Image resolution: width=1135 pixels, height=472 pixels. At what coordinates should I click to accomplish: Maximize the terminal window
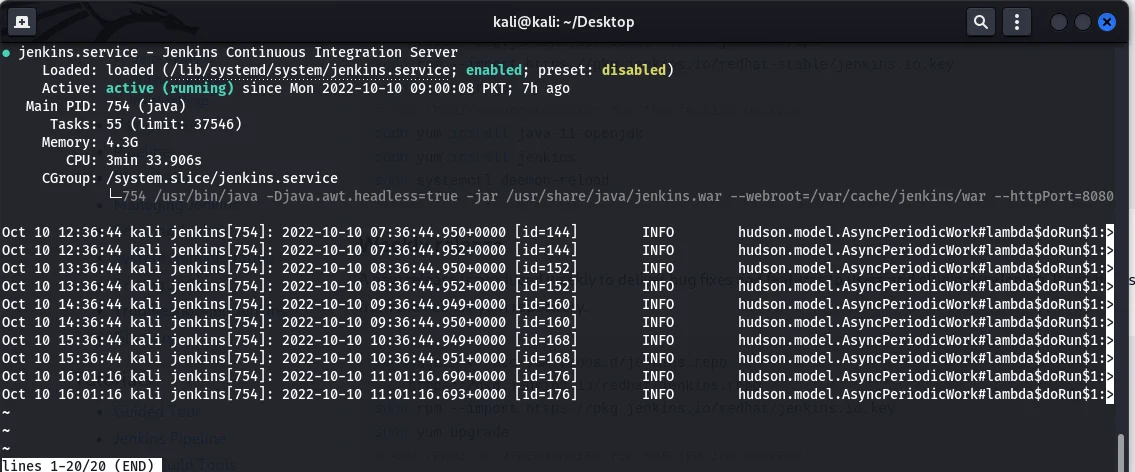point(1083,22)
